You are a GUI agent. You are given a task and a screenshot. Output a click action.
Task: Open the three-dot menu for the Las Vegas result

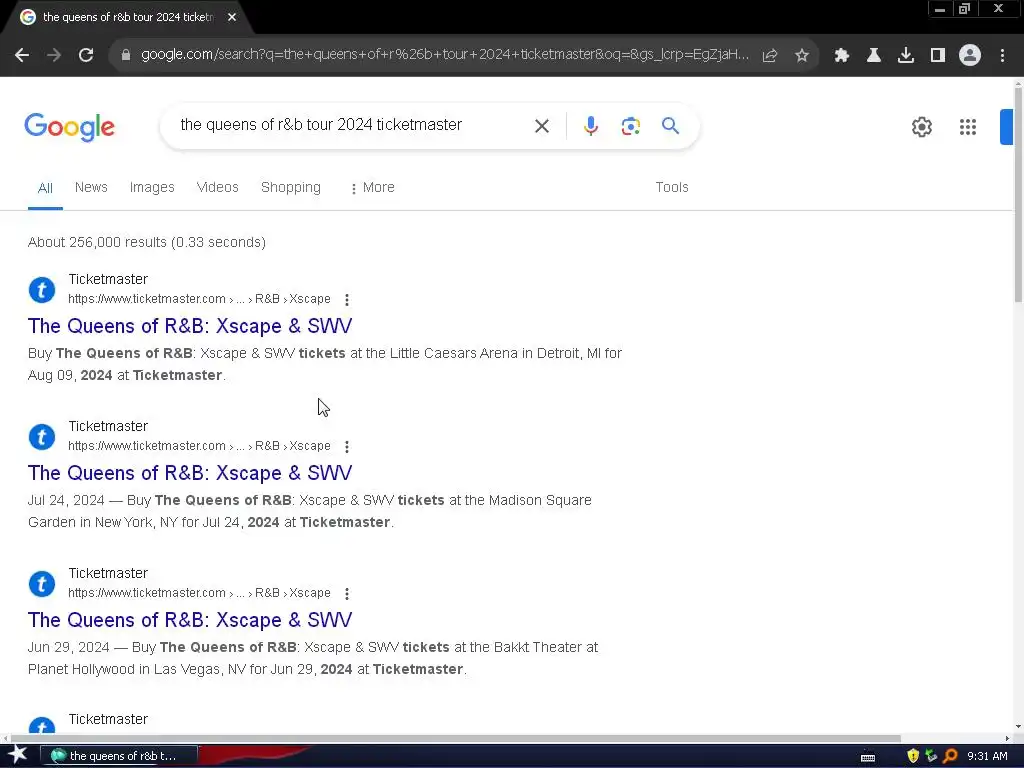(347, 594)
